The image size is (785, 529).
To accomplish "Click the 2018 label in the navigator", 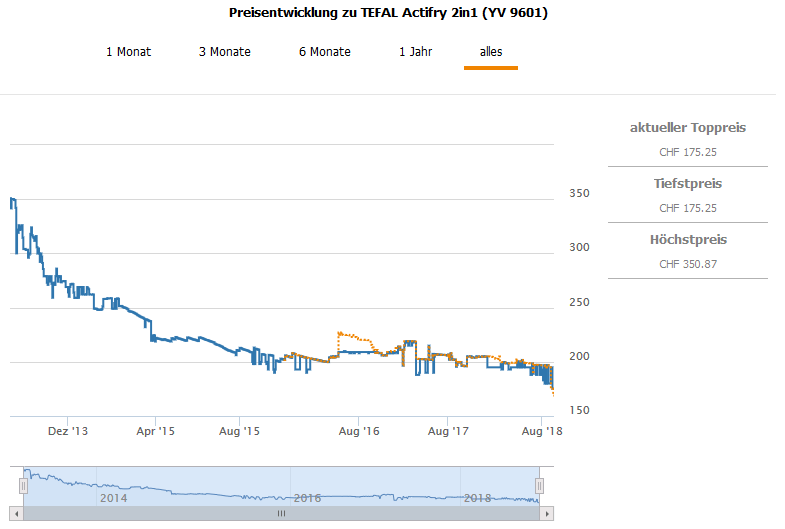I will tap(477, 497).
